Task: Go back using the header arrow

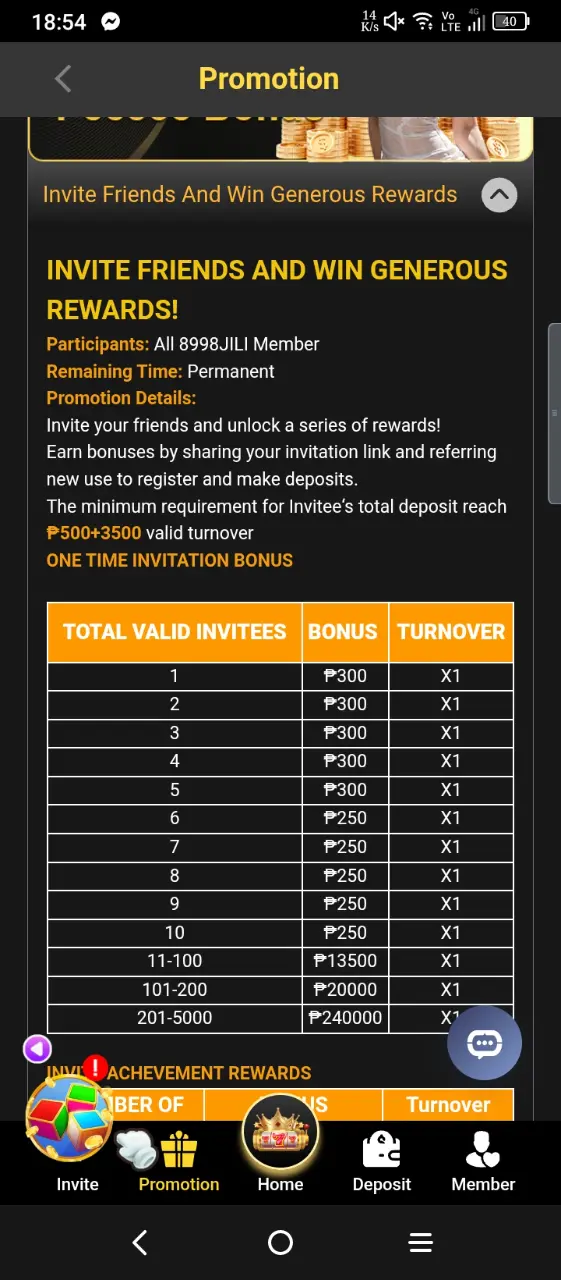Action: pos(63,79)
